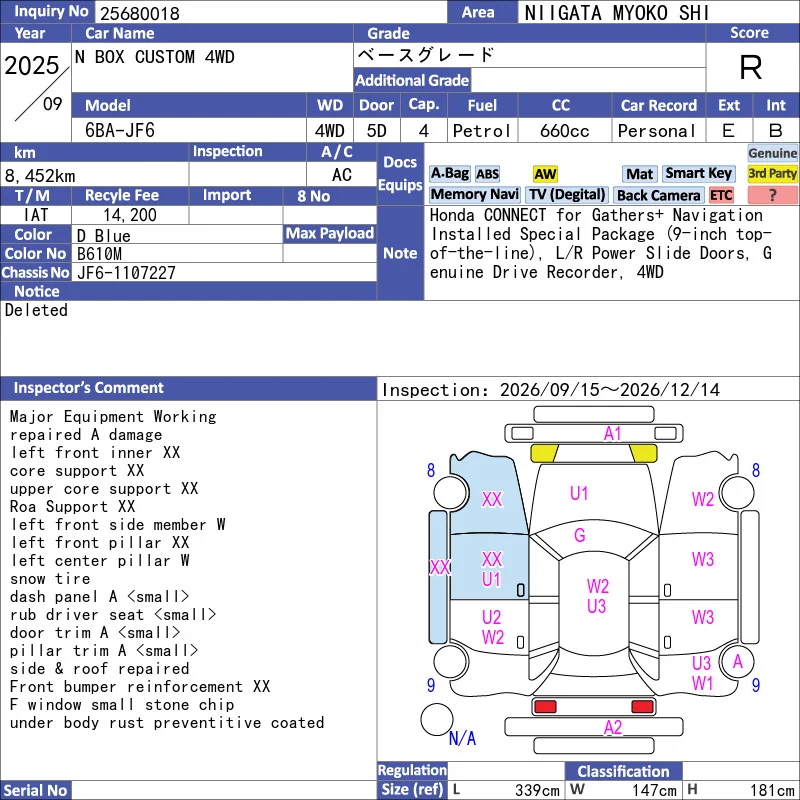The height and width of the screenshot is (800, 800).
Task: Select the Memory Navi badge
Action: (474, 194)
